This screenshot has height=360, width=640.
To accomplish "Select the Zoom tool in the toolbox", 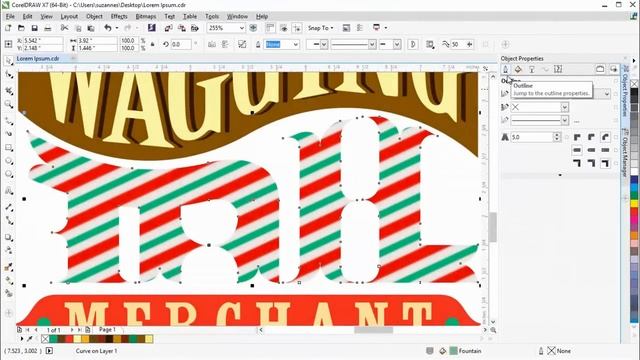I will click(x=9, y=104).
